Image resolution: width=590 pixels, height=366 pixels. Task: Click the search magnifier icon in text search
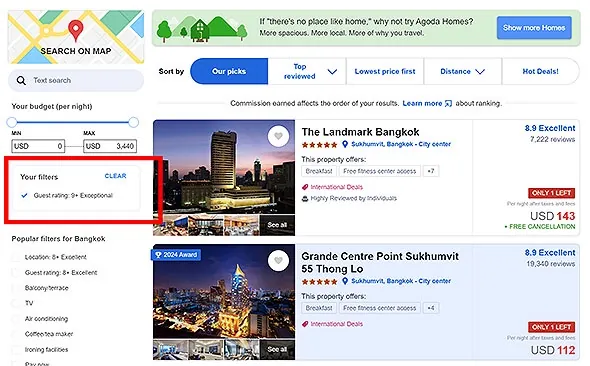[x=21, y=80]
